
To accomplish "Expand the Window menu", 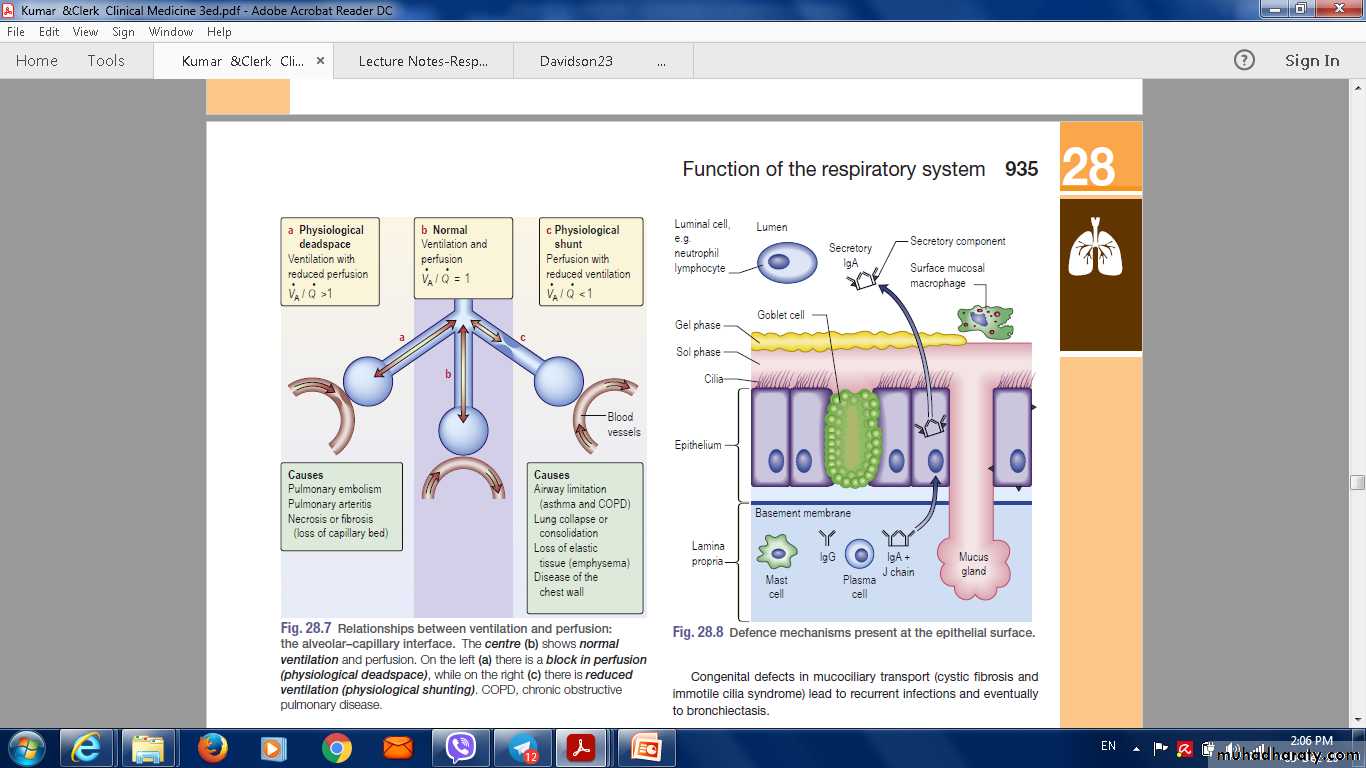I will [x=171, y=32].
